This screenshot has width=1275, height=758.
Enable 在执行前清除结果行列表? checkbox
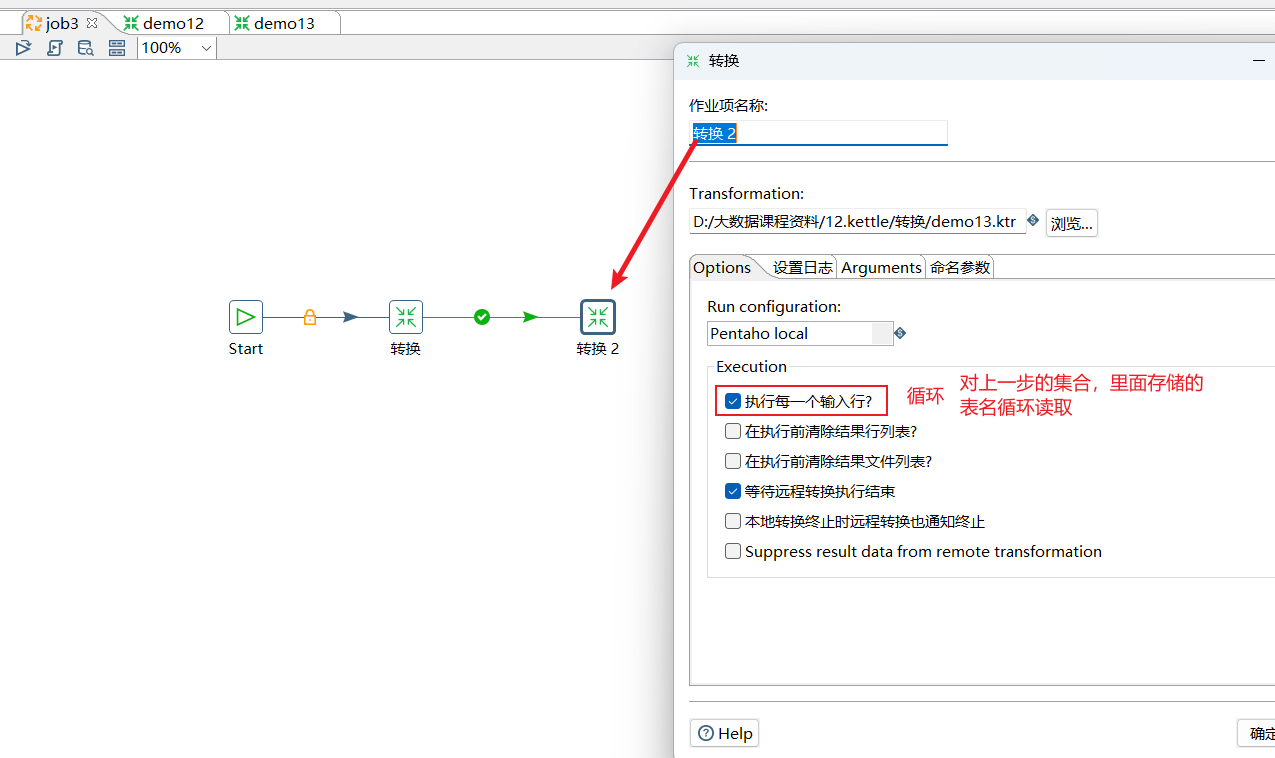(x=733, y=431)
